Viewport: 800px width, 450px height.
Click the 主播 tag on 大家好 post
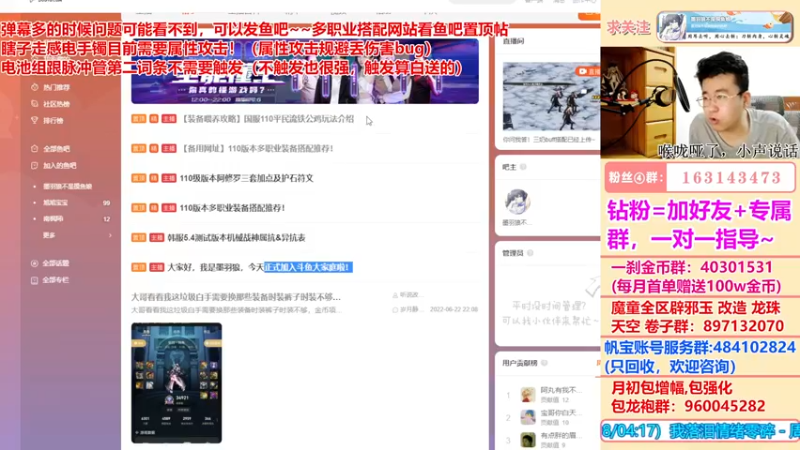(157, 267)
